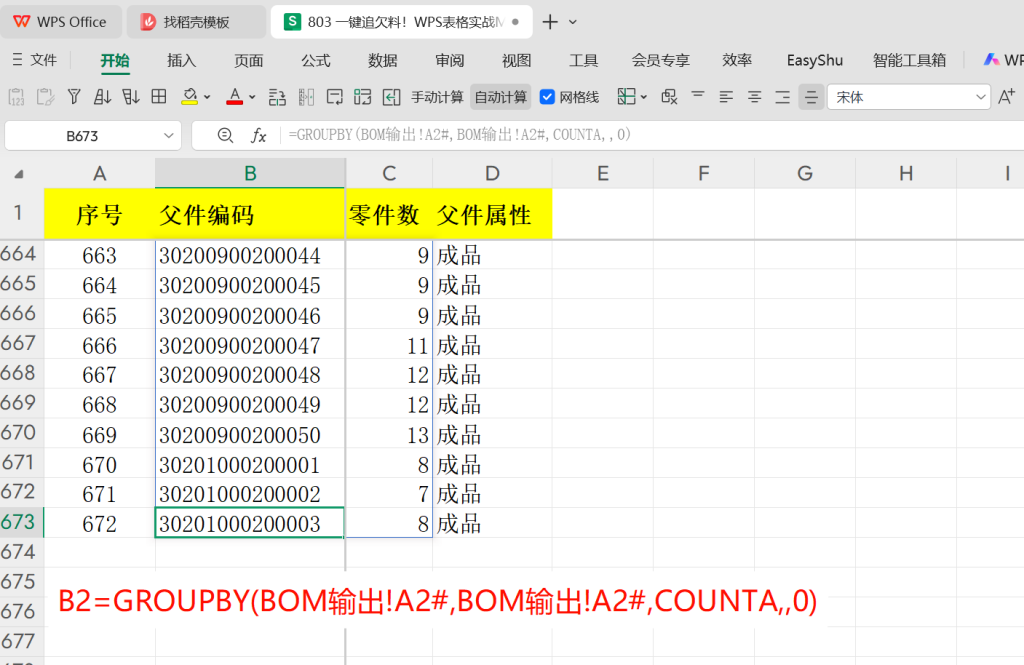Screen dimensions: 1024x665
Task: Select the 开始 ribbon tab
Action: (115, 61)
